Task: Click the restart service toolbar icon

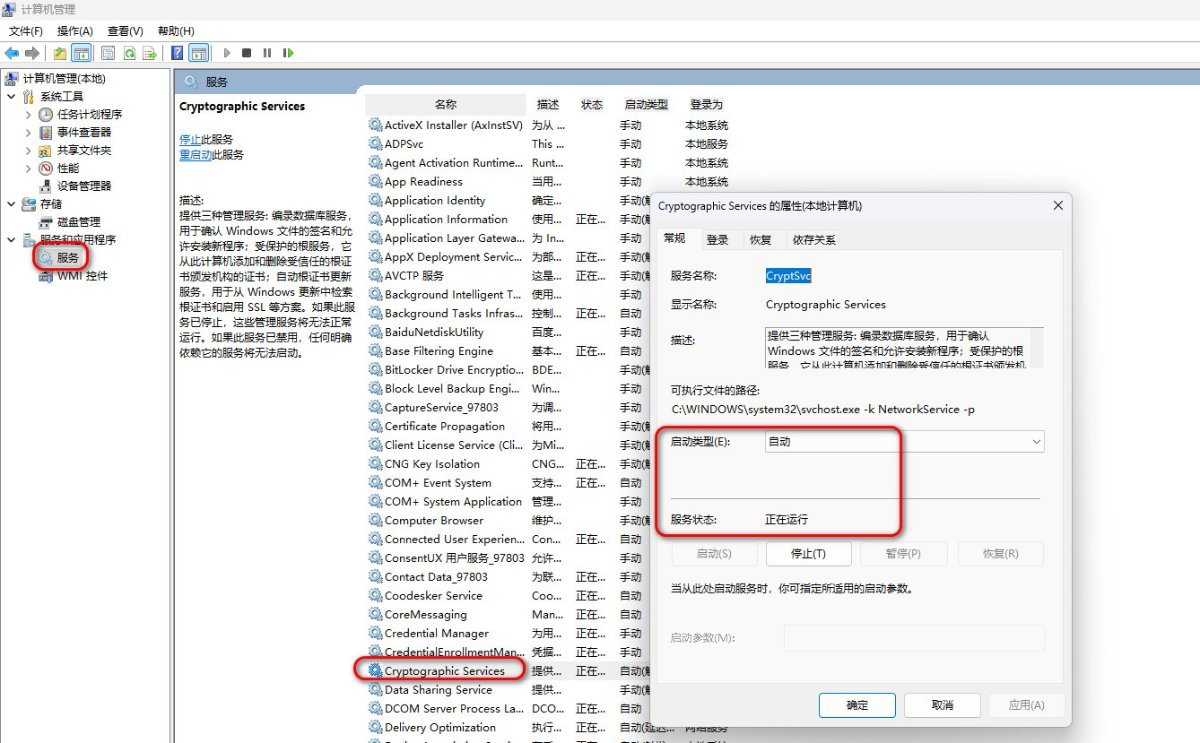Action: [x=288, y=53]
